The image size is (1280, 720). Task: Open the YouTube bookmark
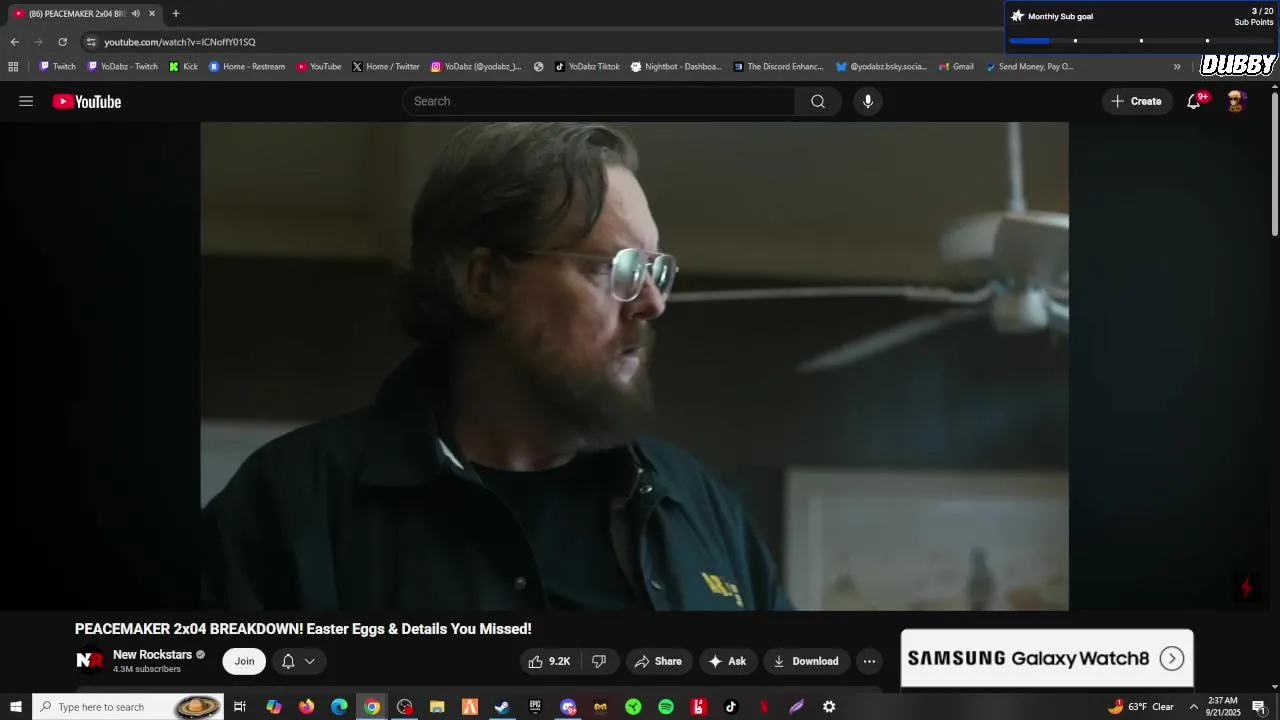coord(318,67)
